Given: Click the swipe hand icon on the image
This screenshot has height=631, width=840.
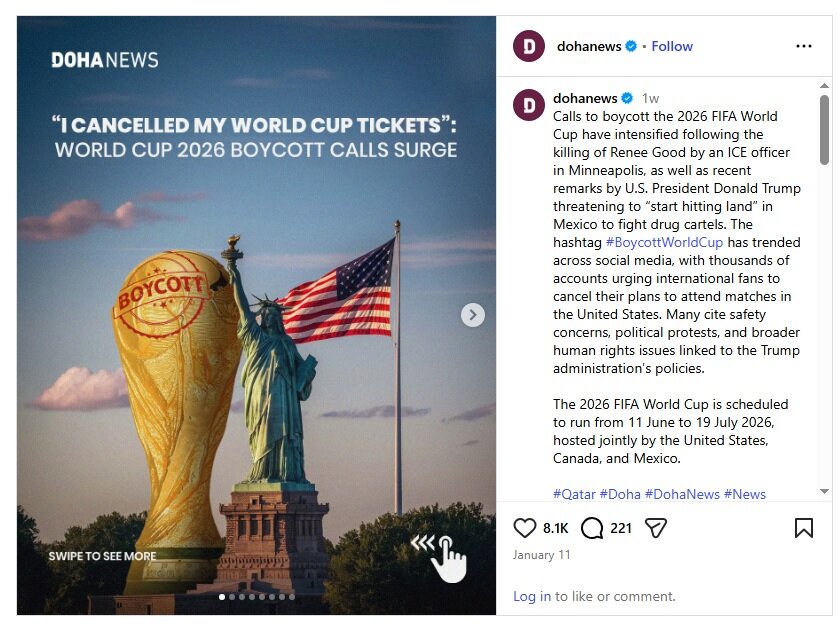Looking at the screenshot, I should click(x=446, y=555).
